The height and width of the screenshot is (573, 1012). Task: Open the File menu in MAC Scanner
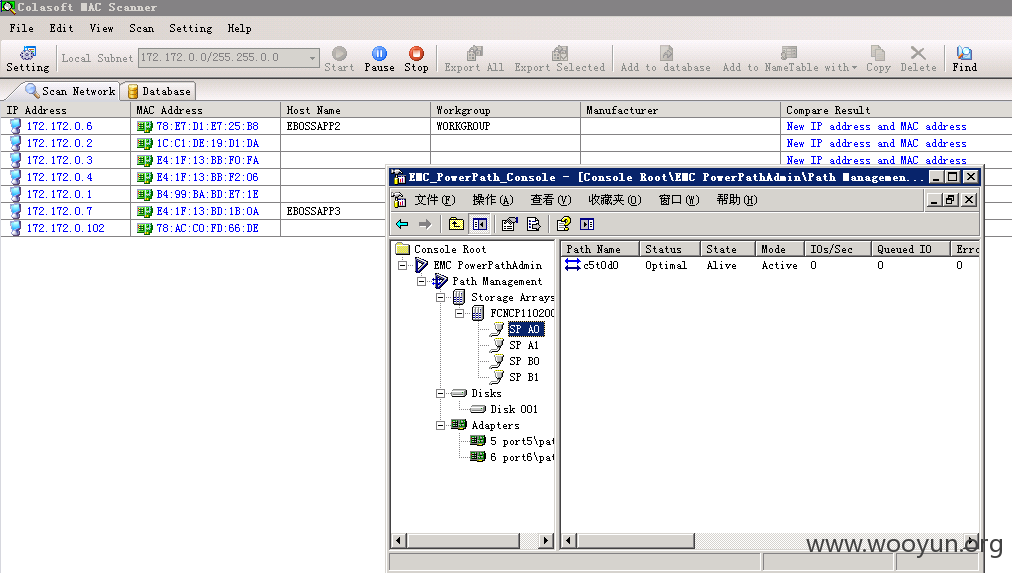[21, 28]
